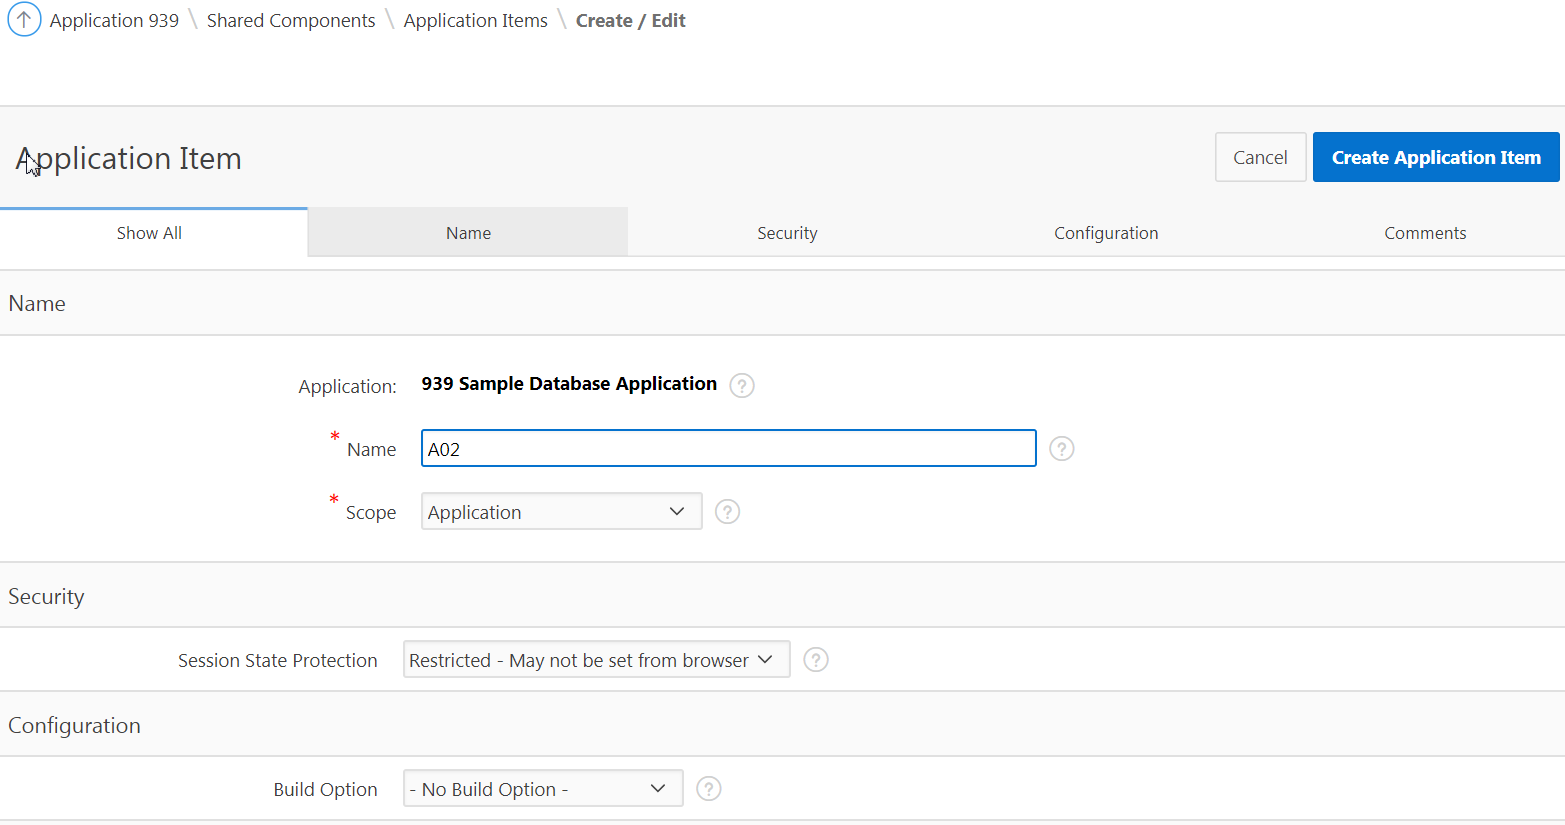Screen dimensions: 1565x825
Task: Click inside the Name text field
Action: (728, 448)
